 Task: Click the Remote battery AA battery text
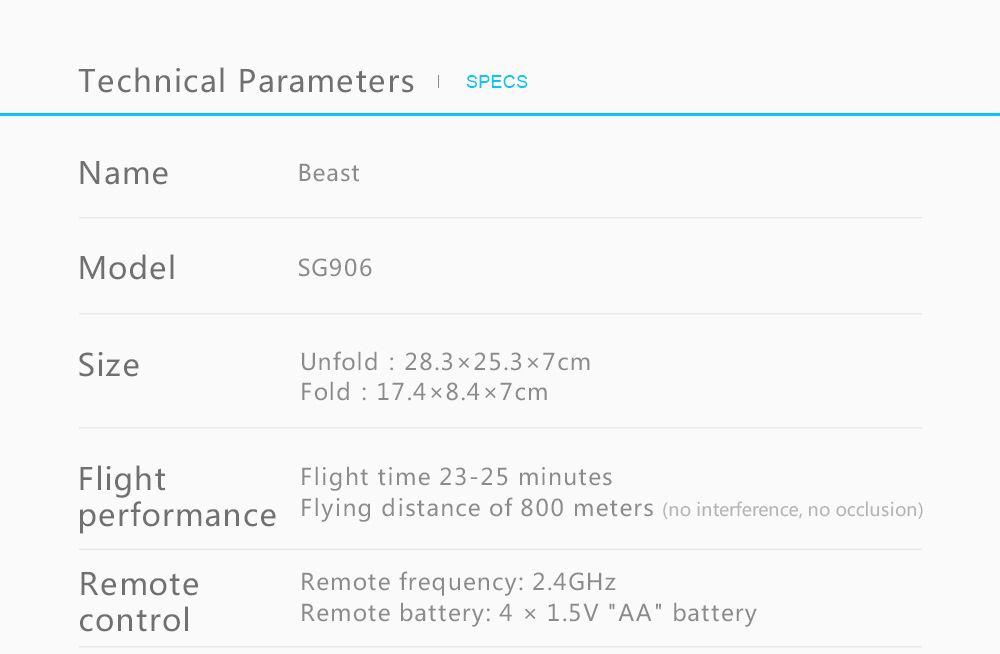tap(528, 612)
